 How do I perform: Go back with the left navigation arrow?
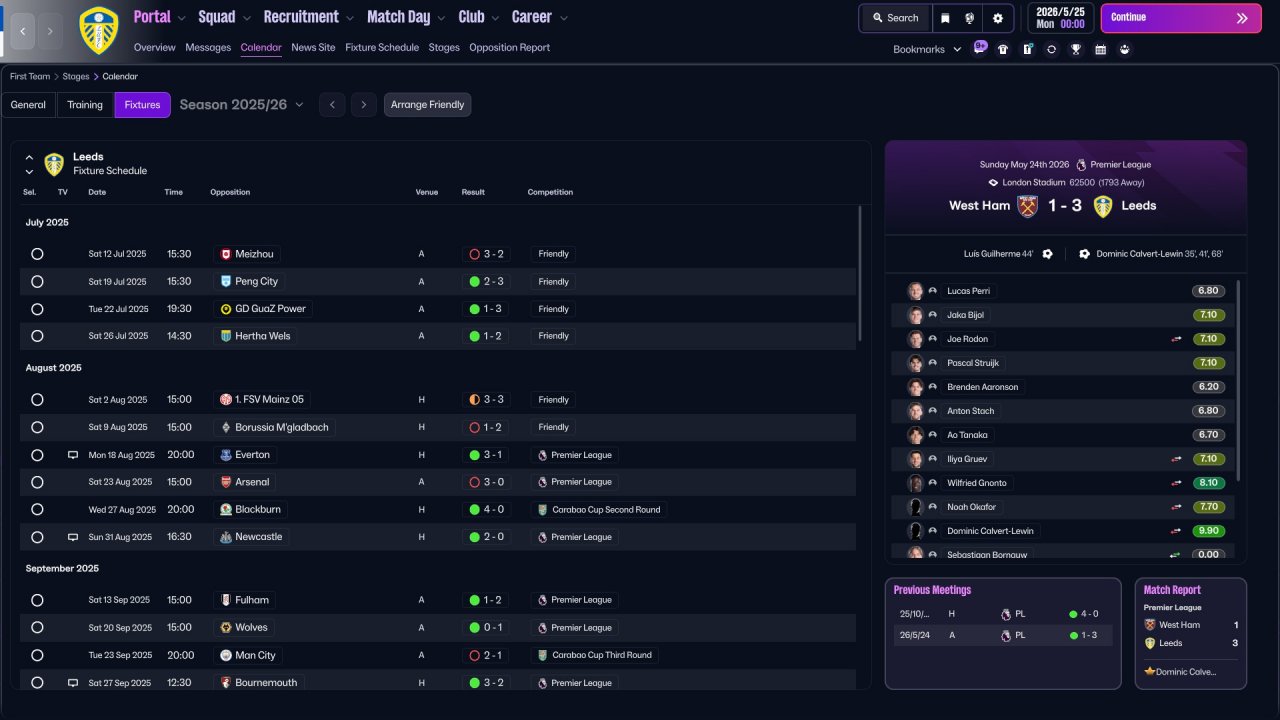pyautogui.click(x=22, y=32)
